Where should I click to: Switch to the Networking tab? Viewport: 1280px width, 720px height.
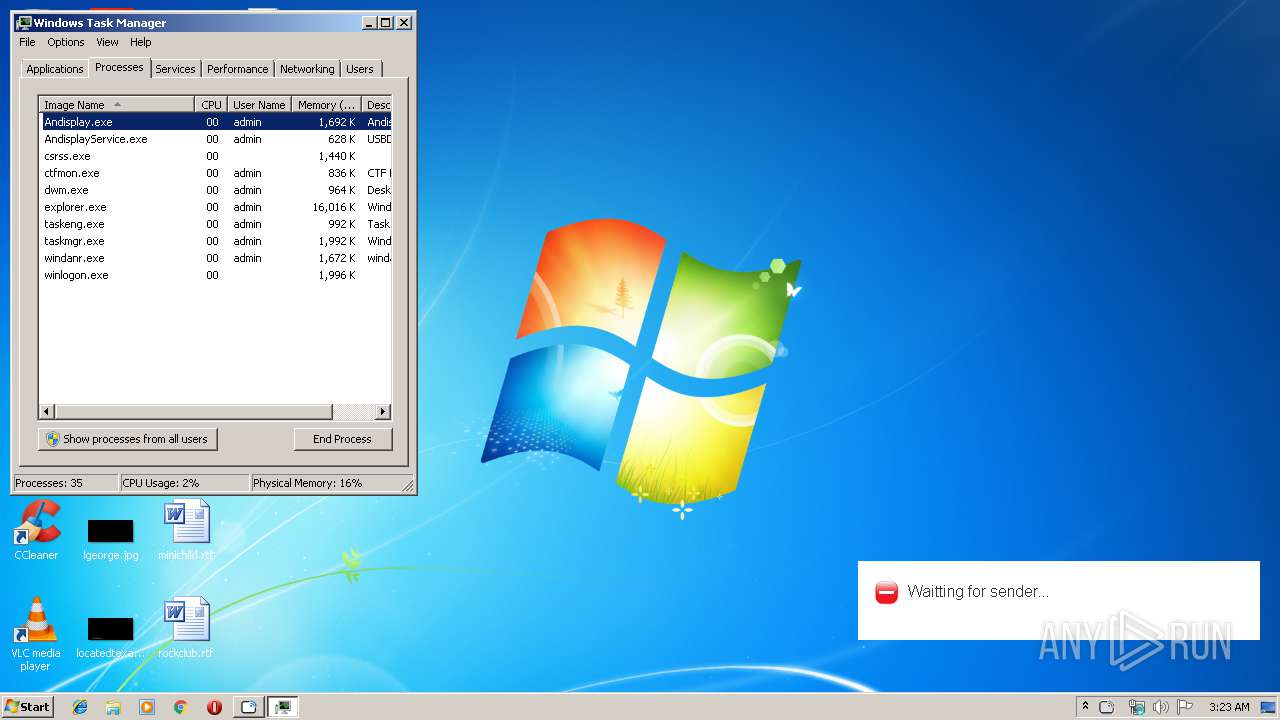point(307,69)
